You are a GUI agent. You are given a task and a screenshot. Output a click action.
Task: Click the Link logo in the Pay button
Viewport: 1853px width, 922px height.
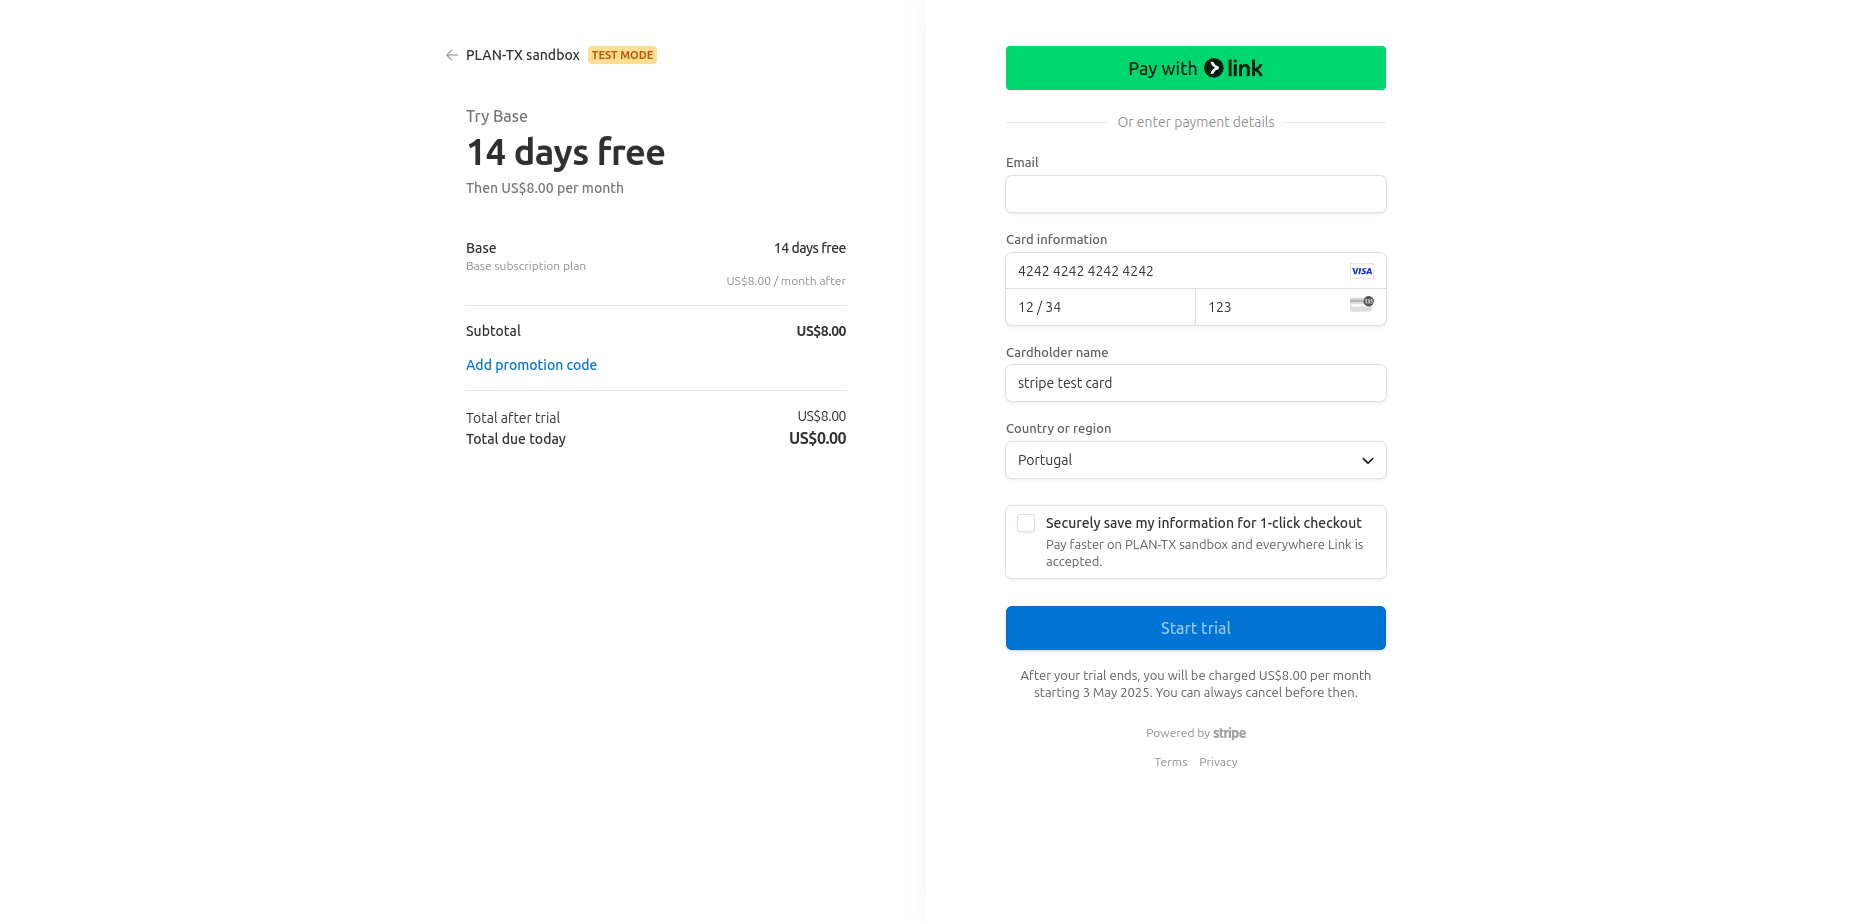pos(1233,68)
